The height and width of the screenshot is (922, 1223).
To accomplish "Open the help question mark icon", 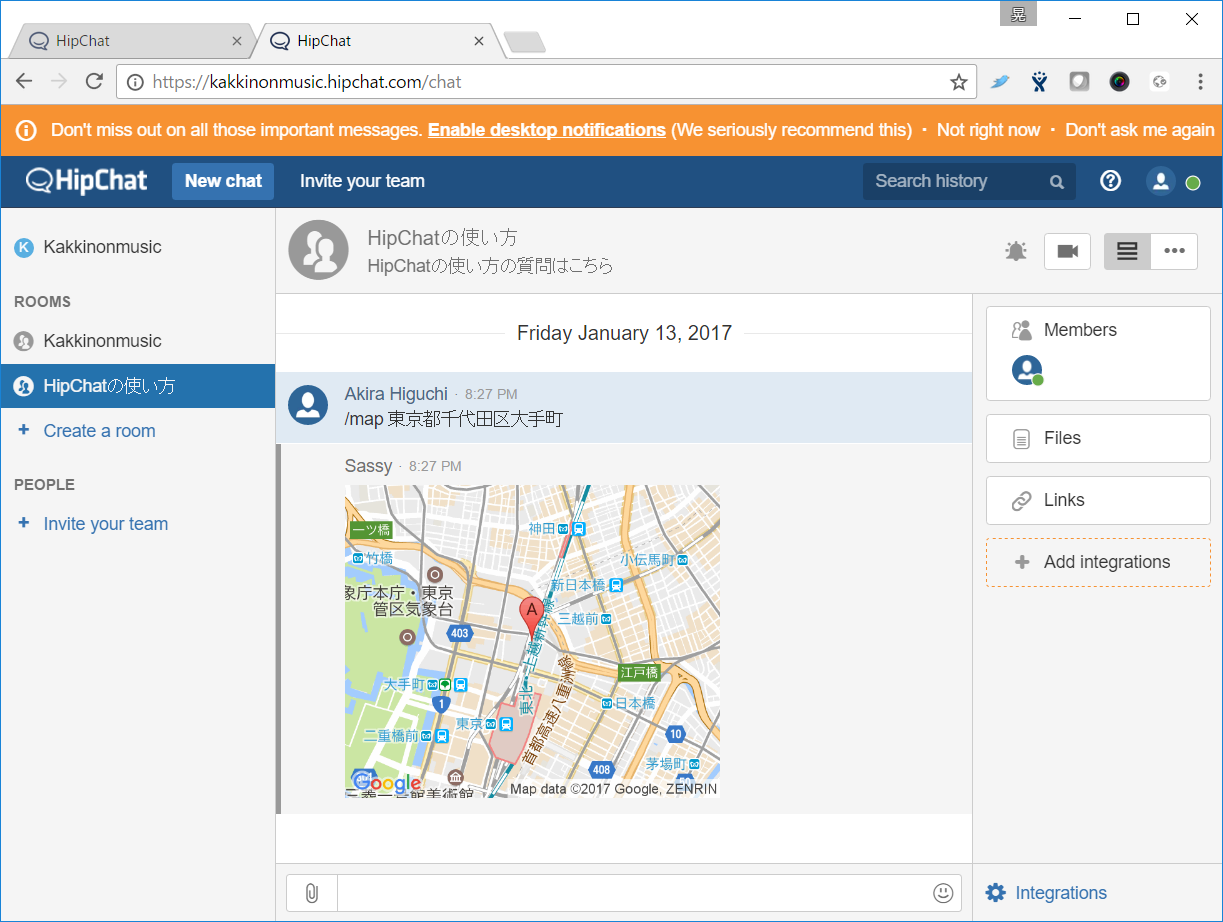I will 1110,181.
